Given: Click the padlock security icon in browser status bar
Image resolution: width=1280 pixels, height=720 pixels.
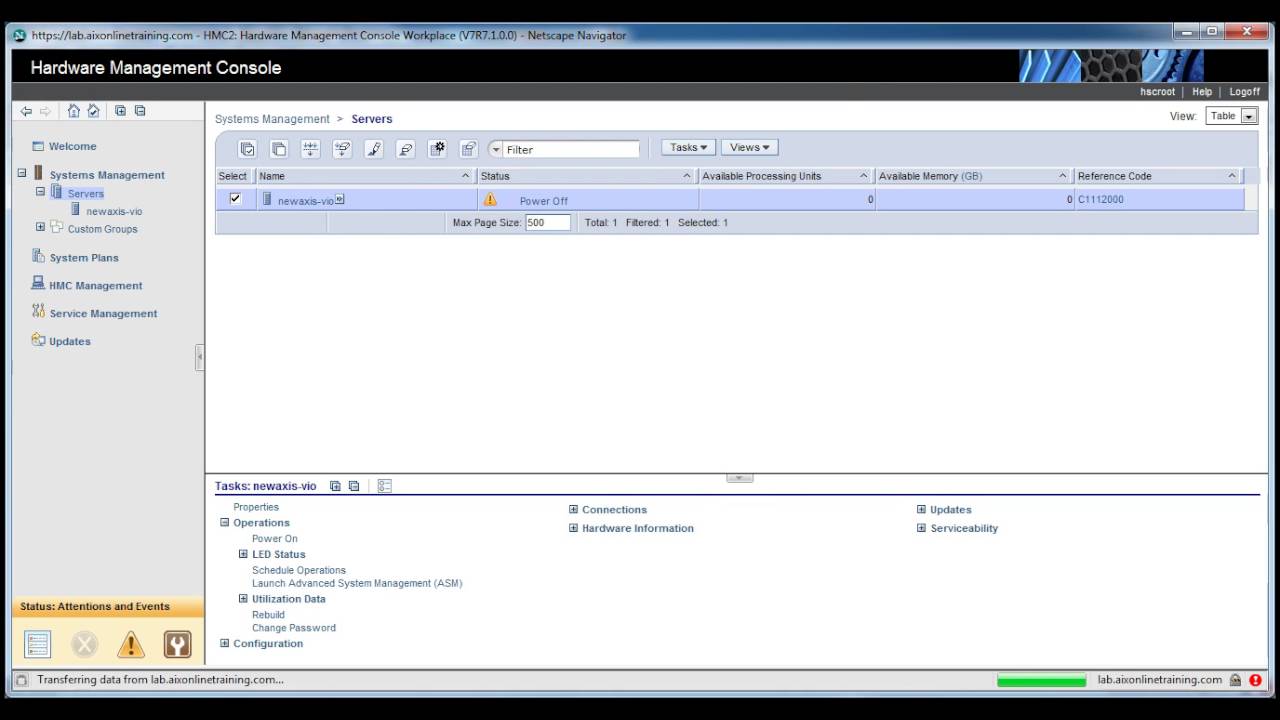Looking at the screenshot, I should pyautogui.click(x=1236, y=680).
